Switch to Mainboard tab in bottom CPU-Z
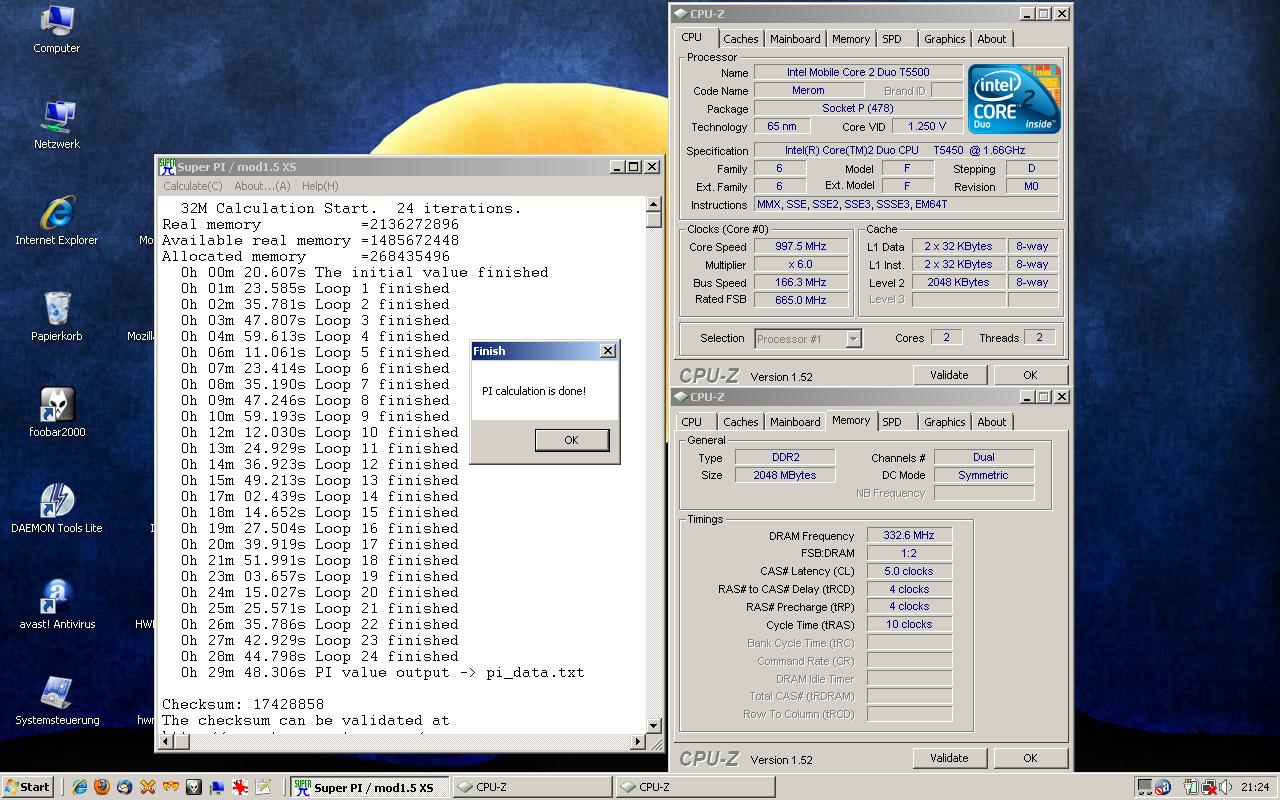Image resolution: width=1280 pixels, height=800 pixels. point(795,422)
